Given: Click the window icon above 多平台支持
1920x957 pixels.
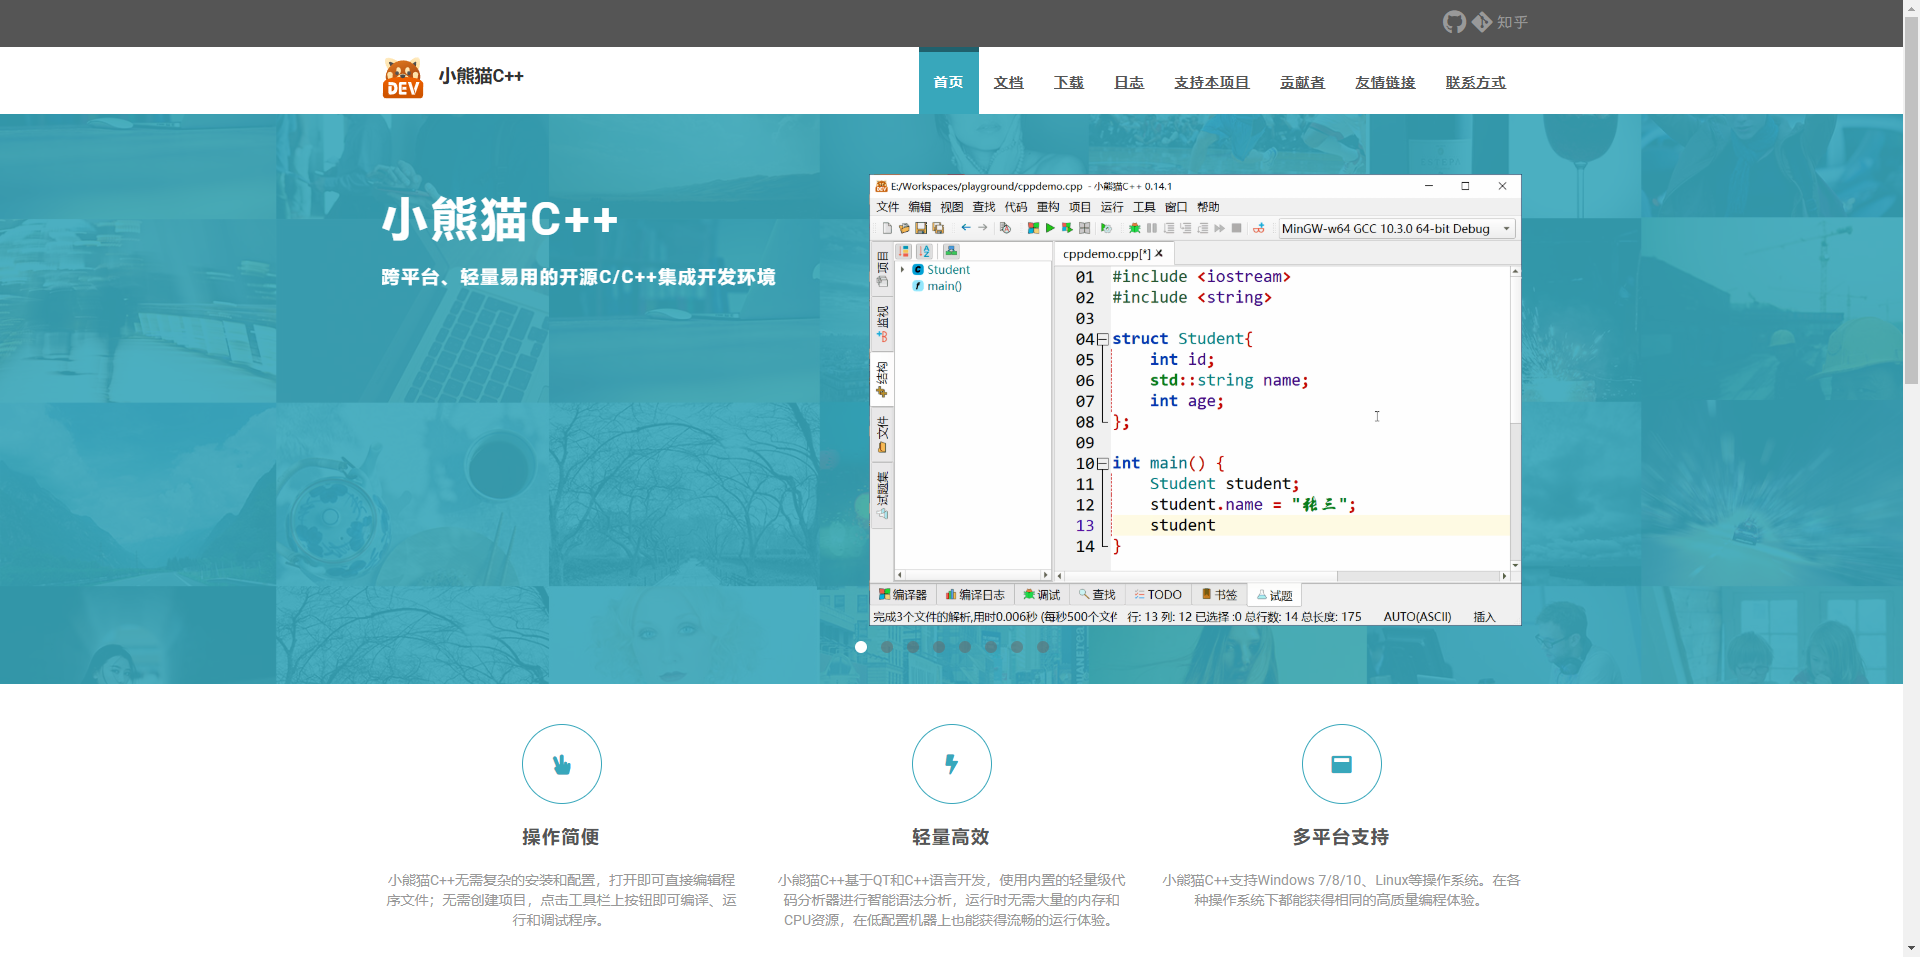Looking at the screenshot, I should click(1342, 764).
